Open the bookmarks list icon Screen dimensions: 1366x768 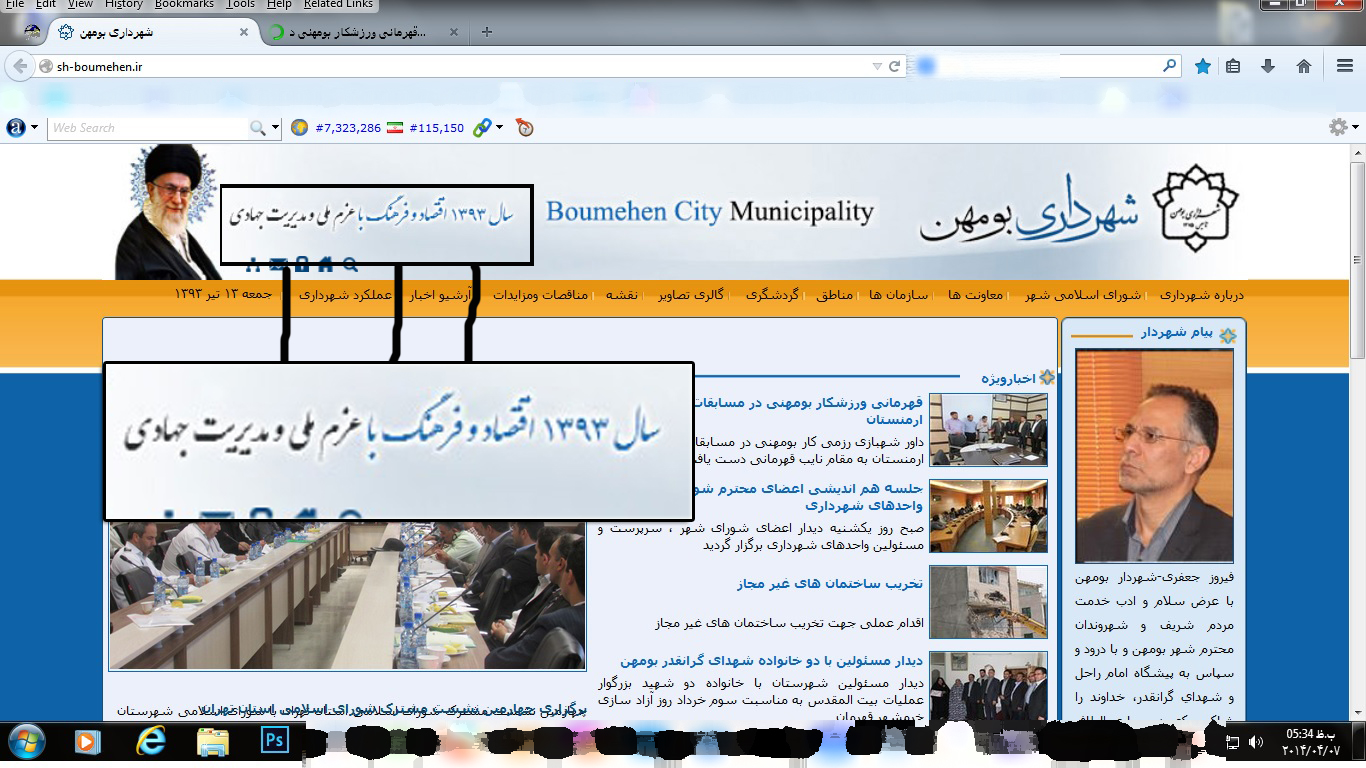click(x=1233, y=66)
